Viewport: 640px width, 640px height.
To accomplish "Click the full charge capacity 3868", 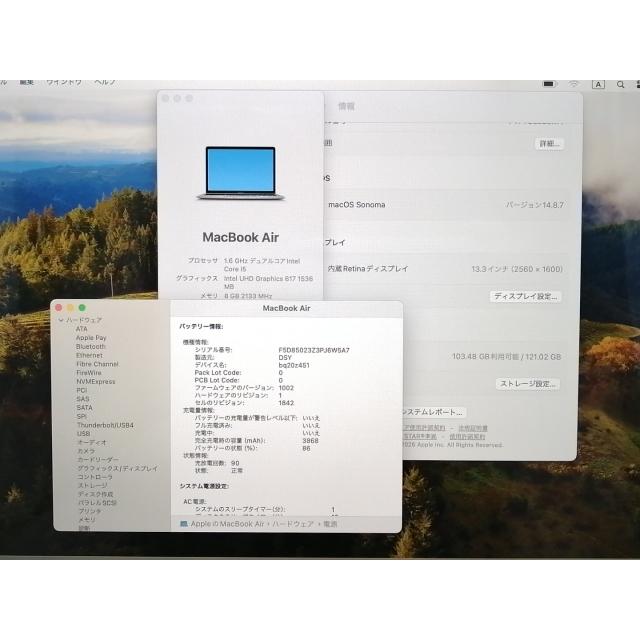I will pos(310,441).
